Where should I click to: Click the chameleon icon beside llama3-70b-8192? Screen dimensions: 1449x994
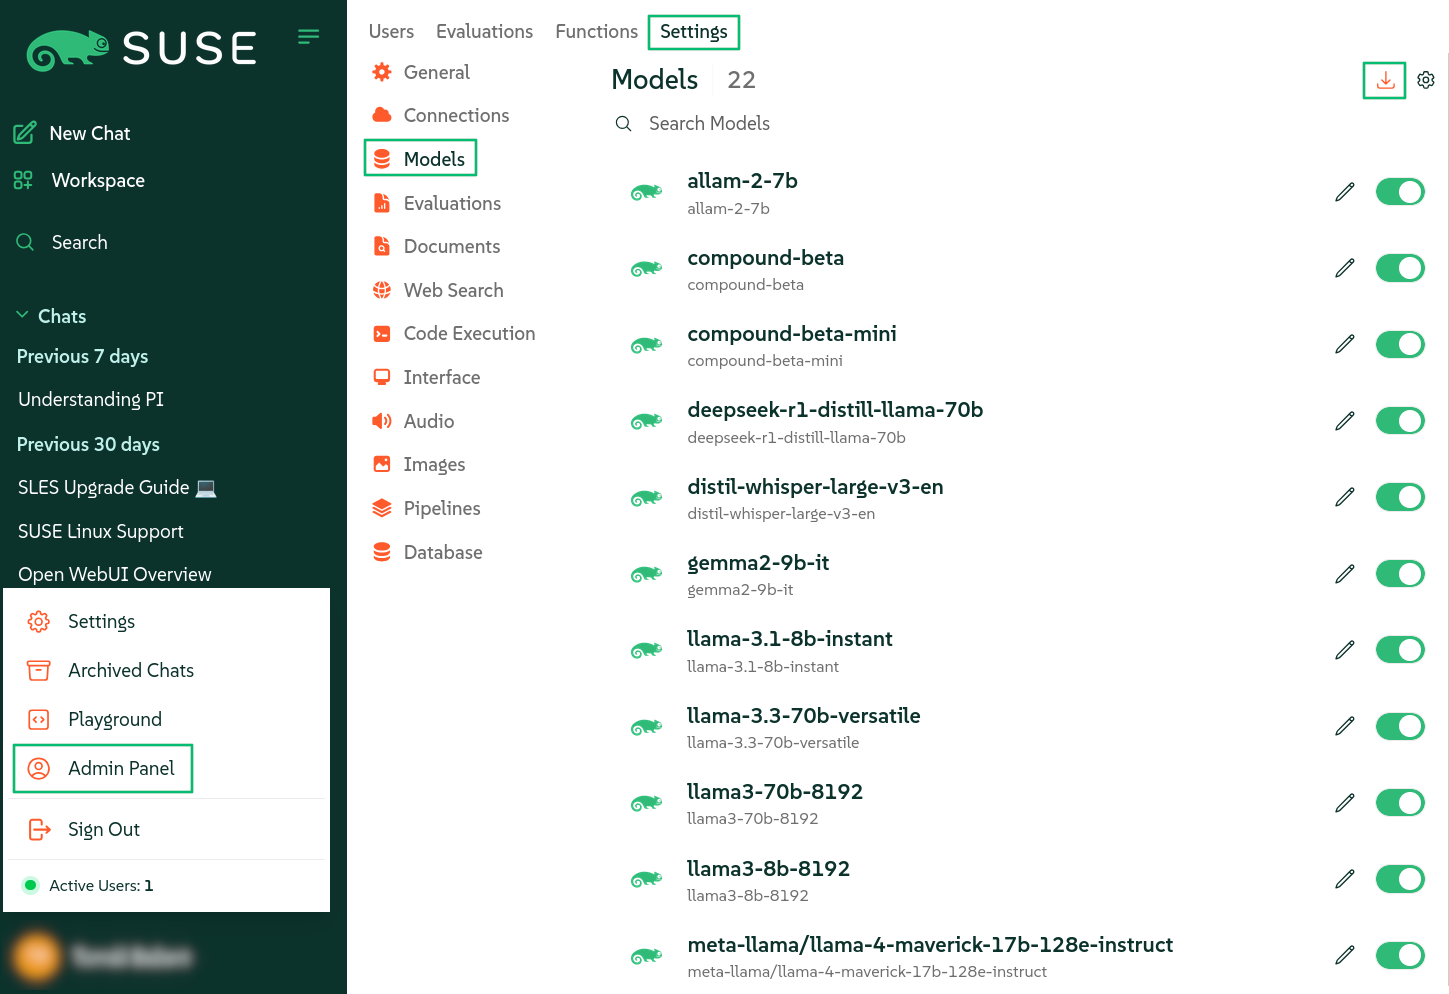pyautogui.click(x=646, y=803)
